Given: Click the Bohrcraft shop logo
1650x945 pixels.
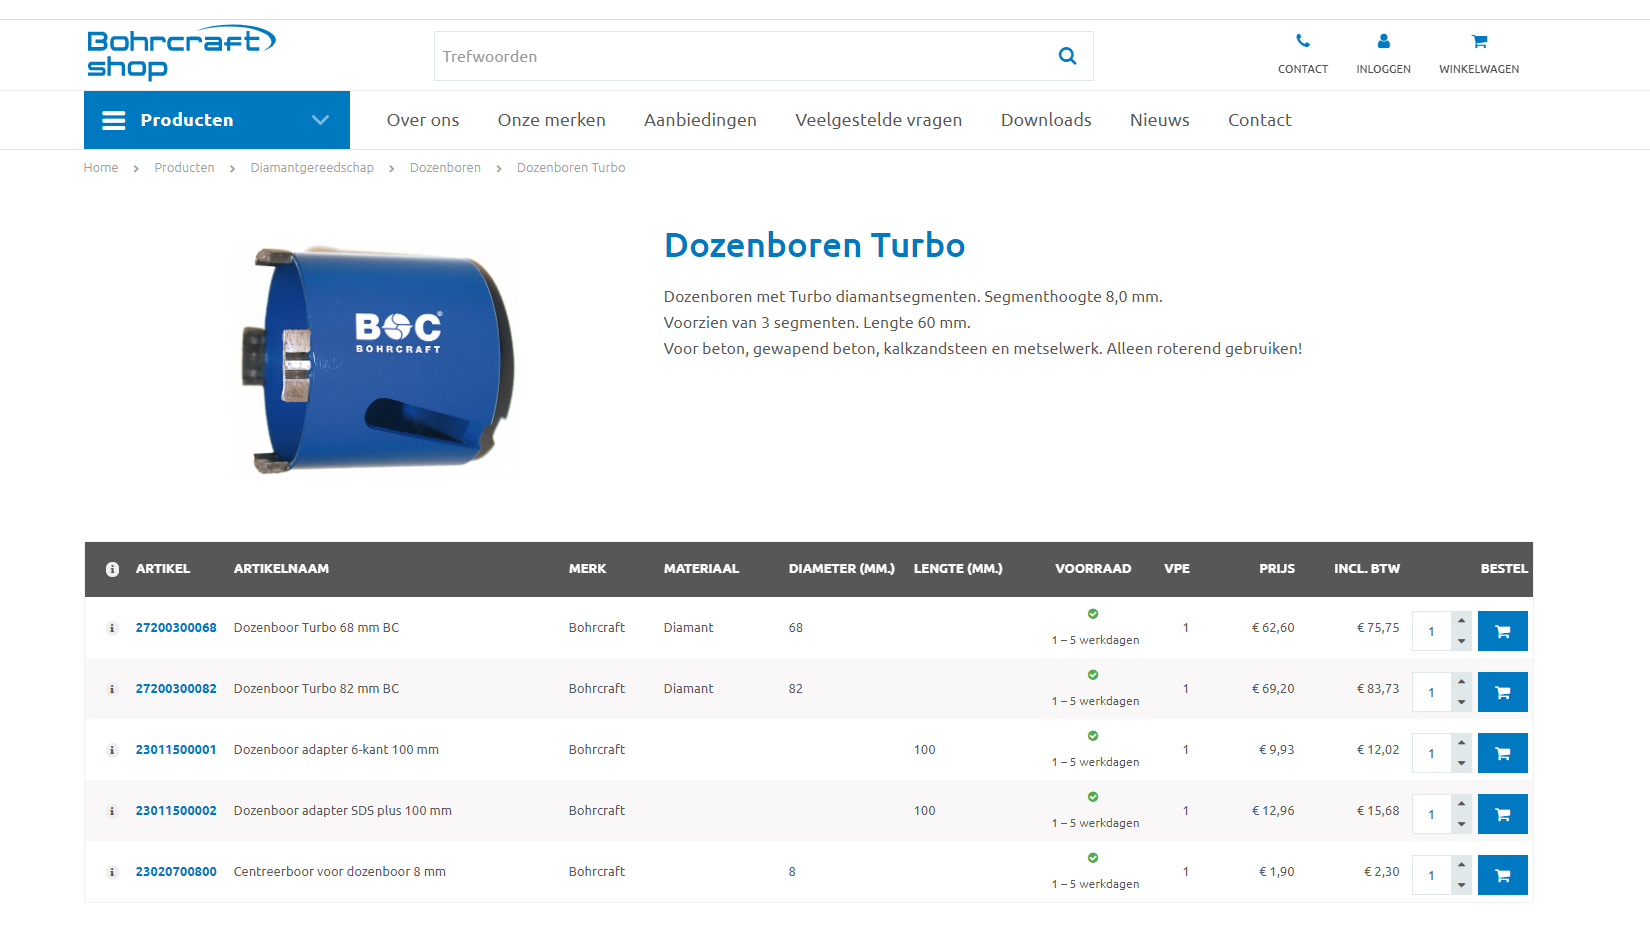Looking at the screenshot, I should (x=181, y=53).
